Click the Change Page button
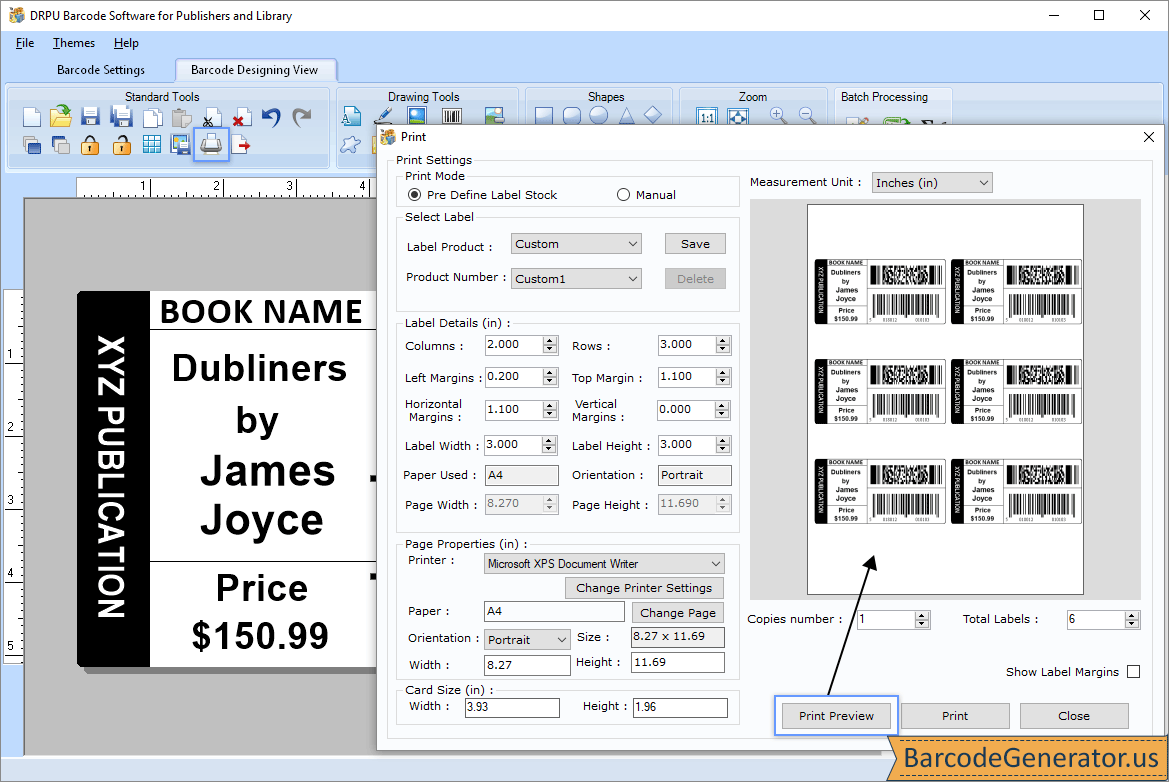 point(678,613)
